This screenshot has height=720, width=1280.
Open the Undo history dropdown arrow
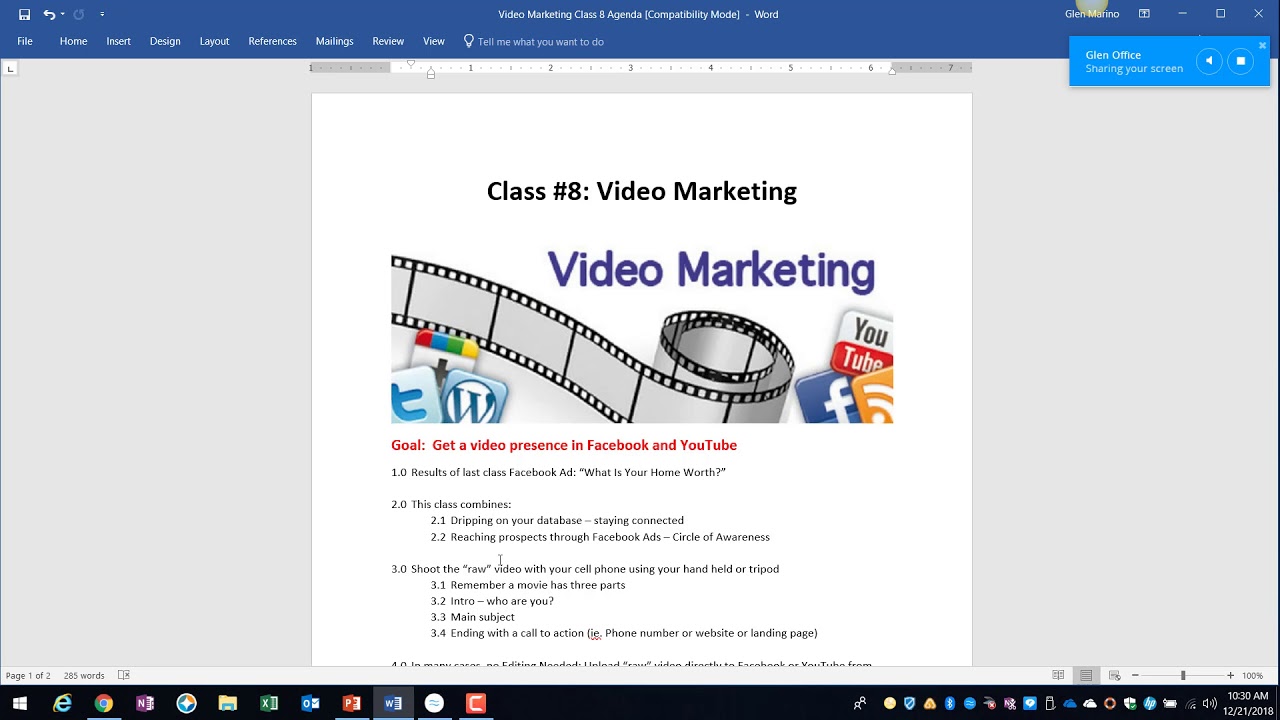[x=62, y=14]
